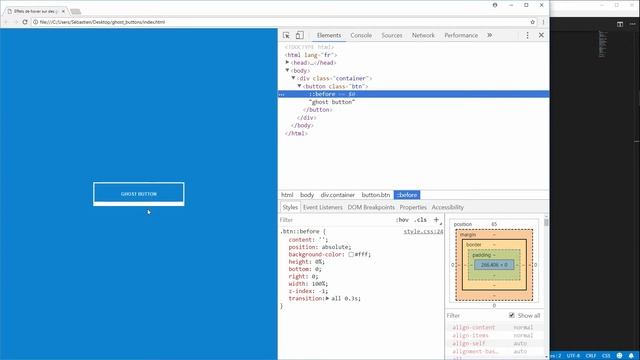Select div.container in the breadcrumb
Screen dimensions: 640x360
coord(338,195)
